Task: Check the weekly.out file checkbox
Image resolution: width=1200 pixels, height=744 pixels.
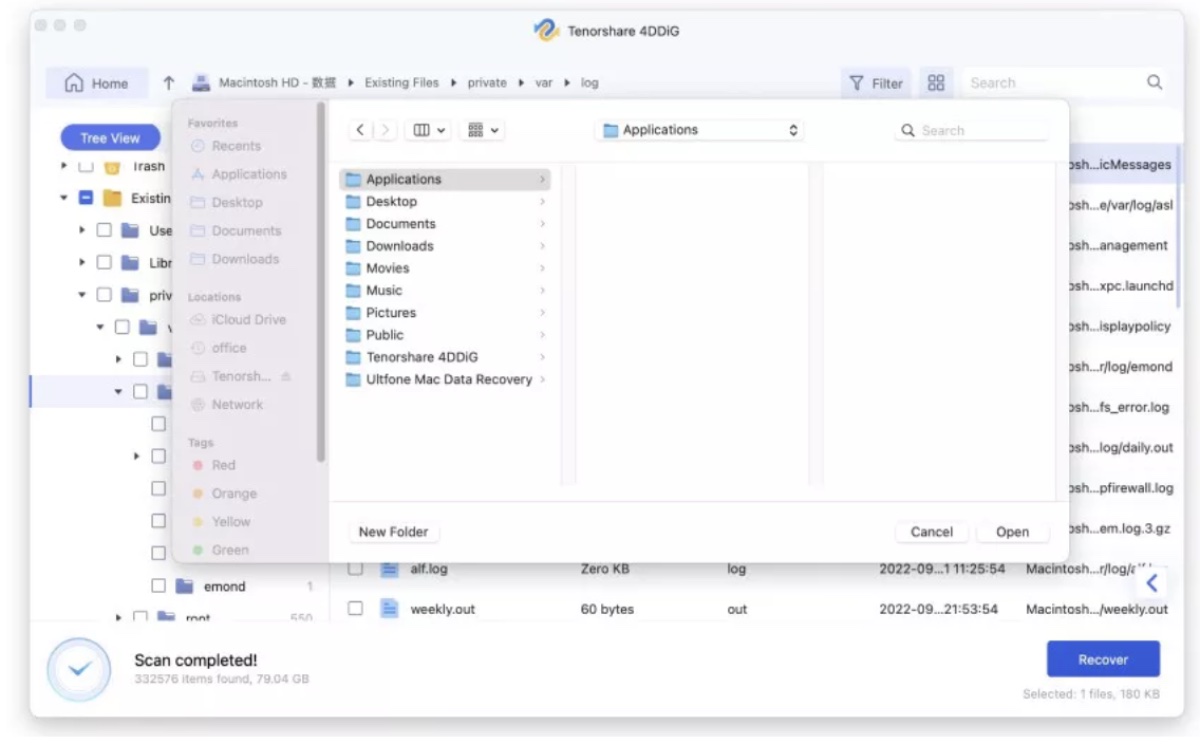Action: point(355,608)
